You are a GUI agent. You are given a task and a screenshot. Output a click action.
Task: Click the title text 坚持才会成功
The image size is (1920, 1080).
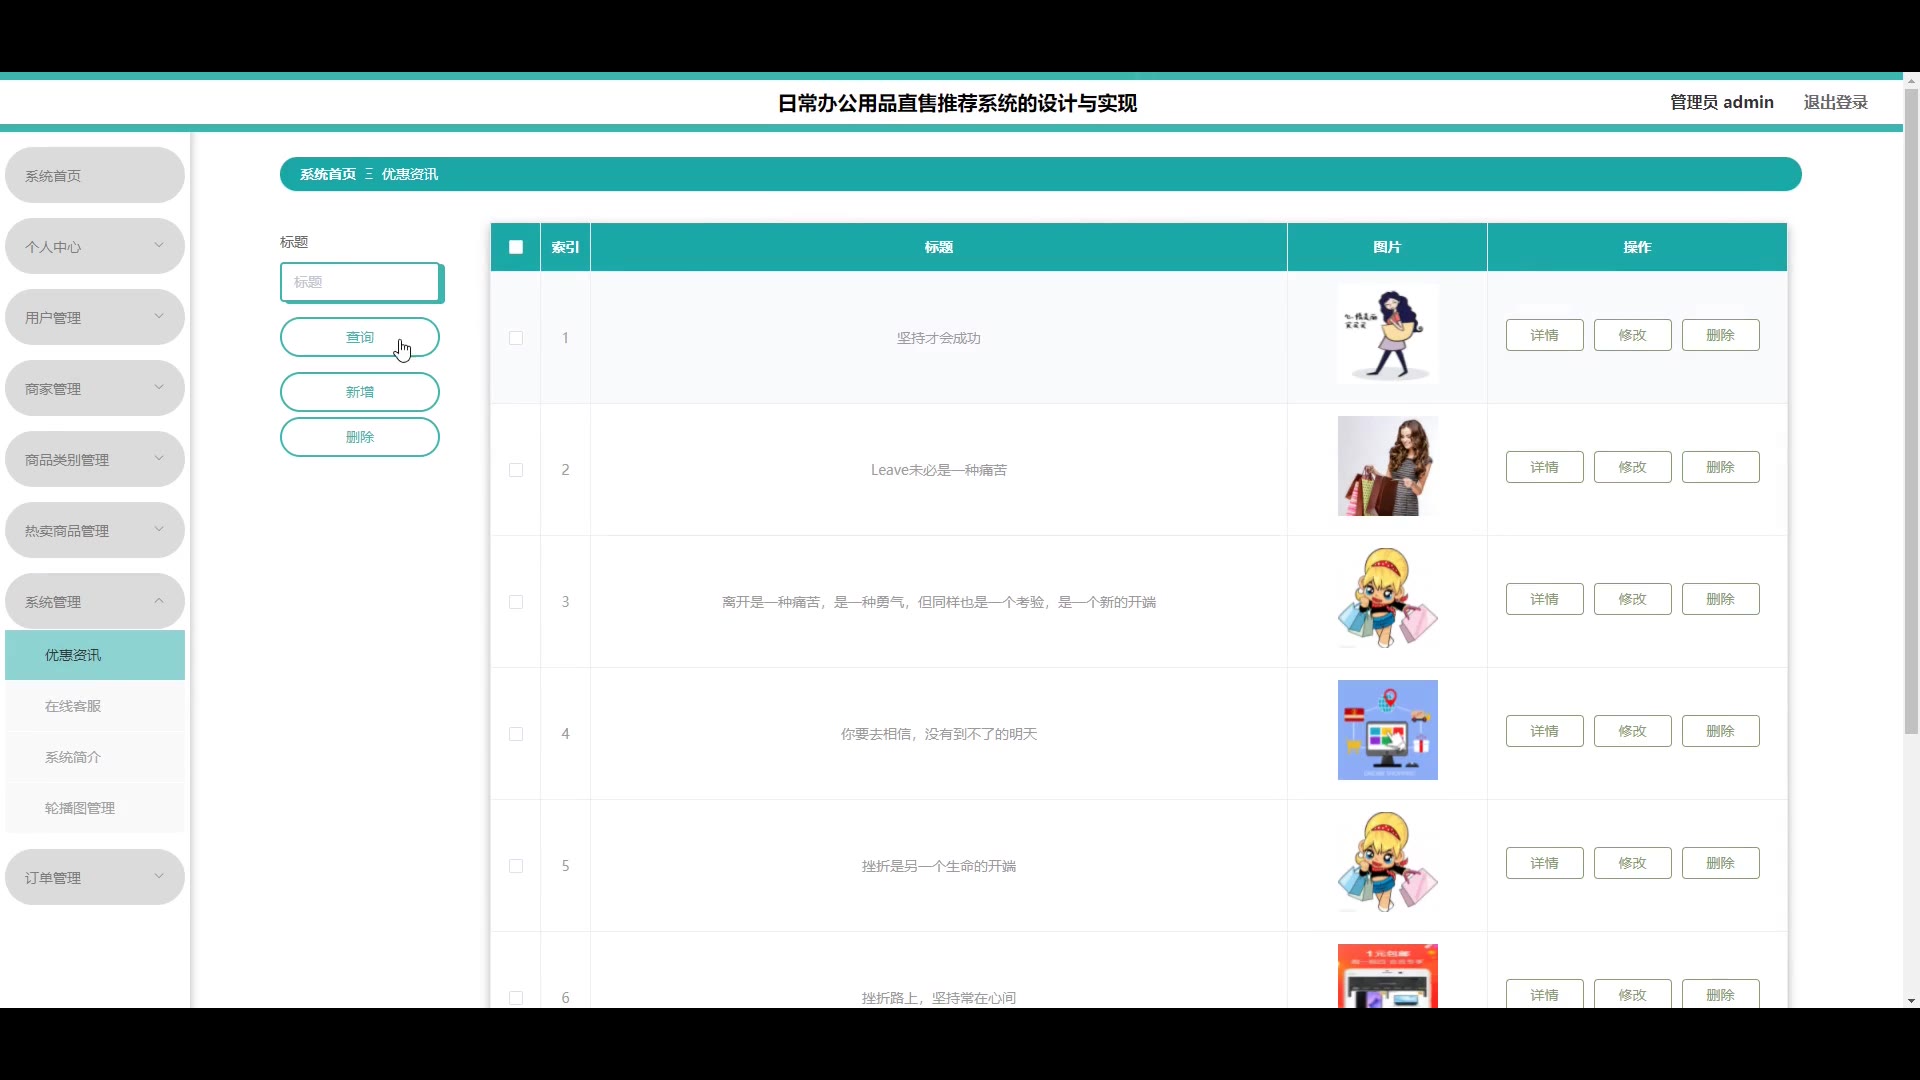click(x=939, y=338)
